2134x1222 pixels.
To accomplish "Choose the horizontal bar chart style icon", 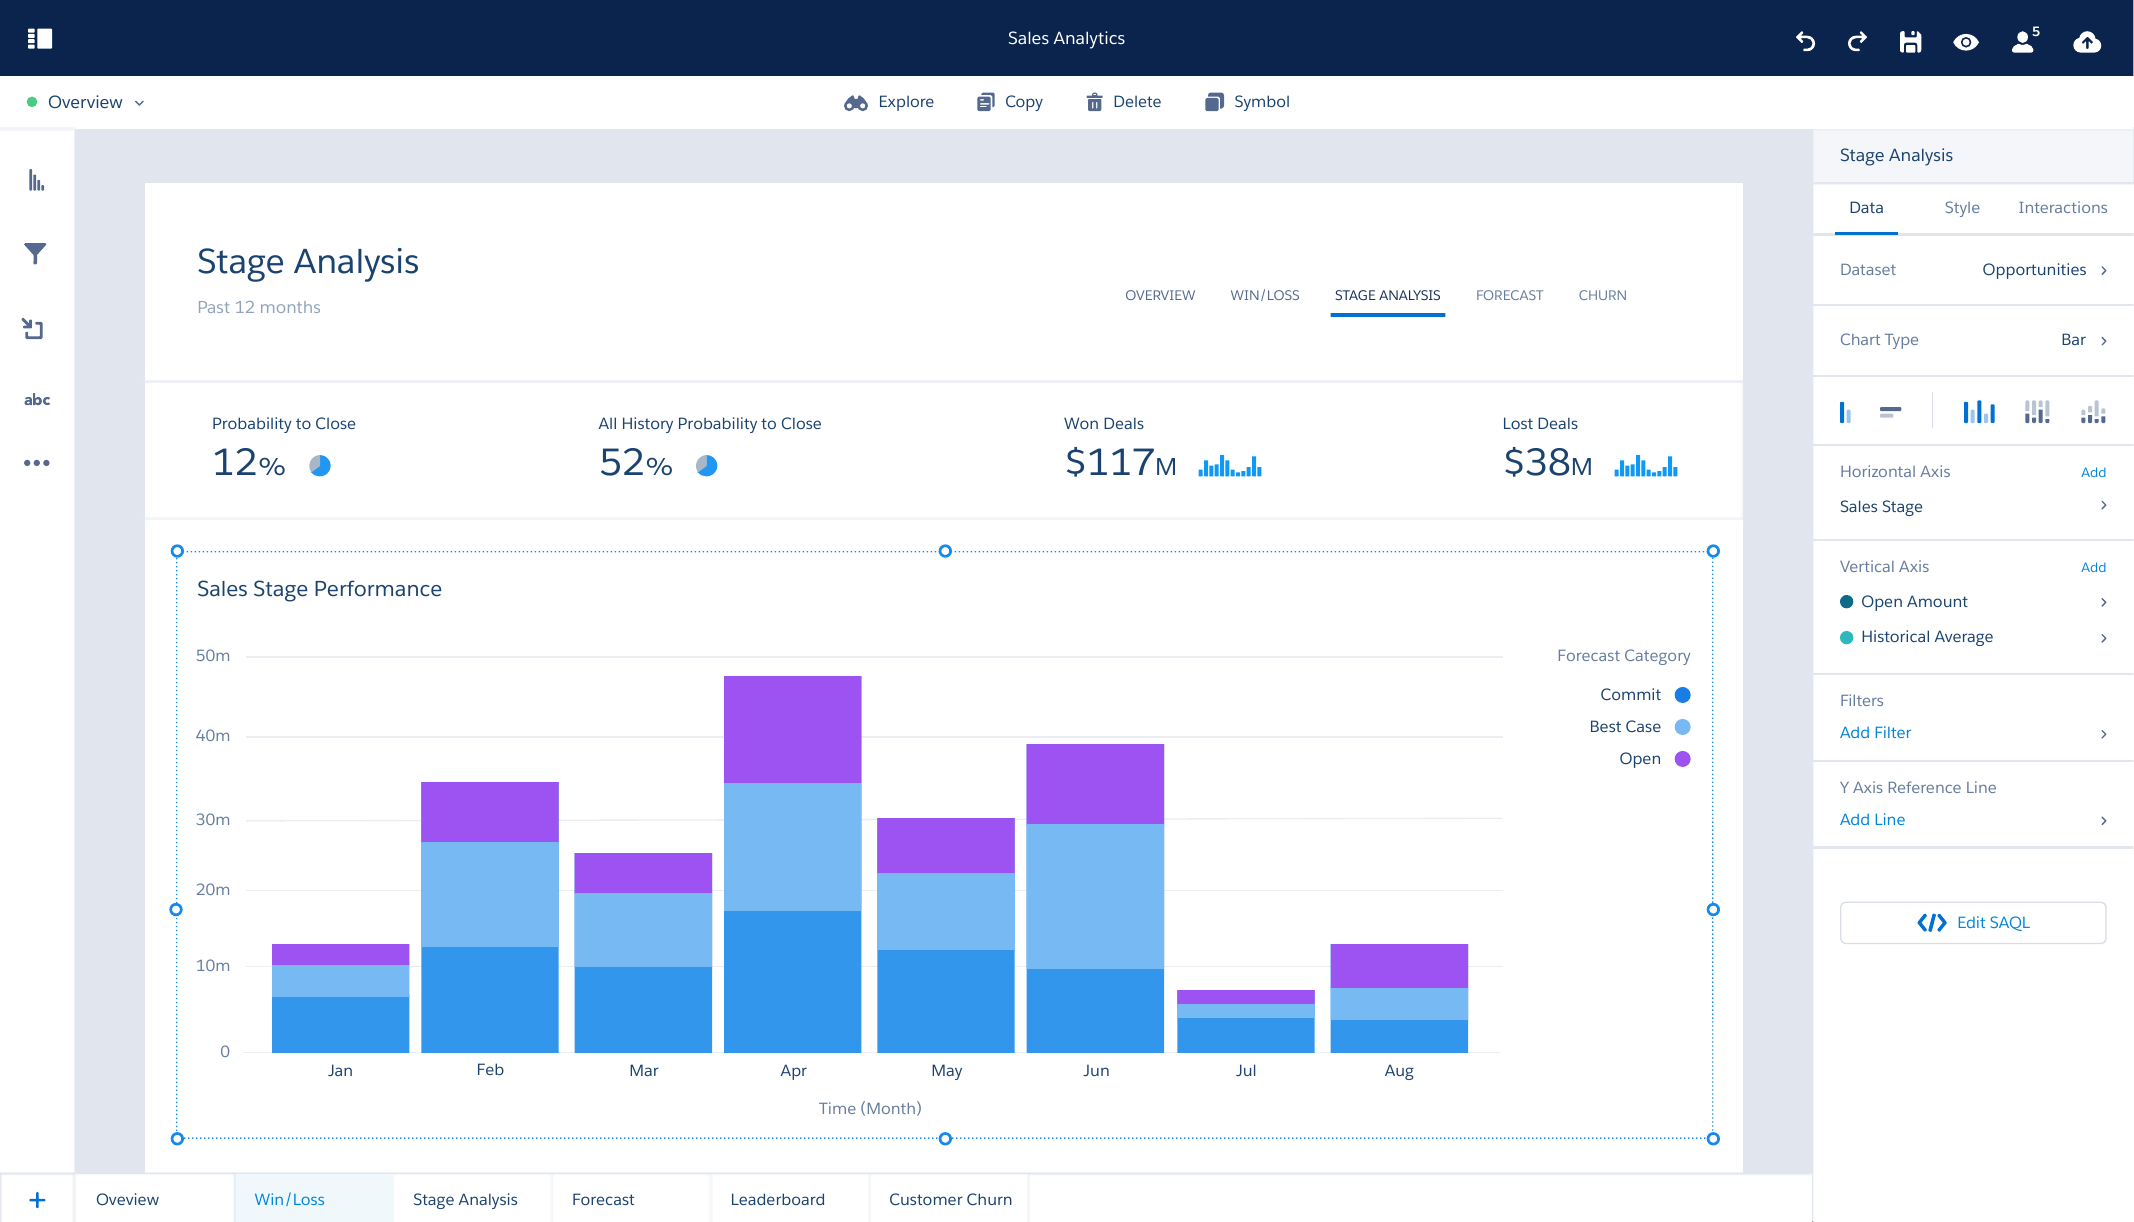I will click(1890, 412).
